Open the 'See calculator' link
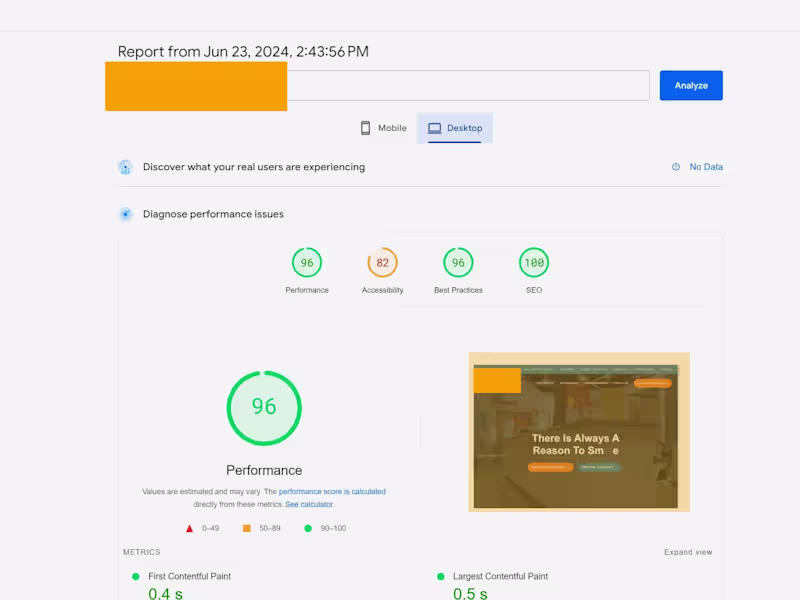800x600 pixels. point(309,504)
